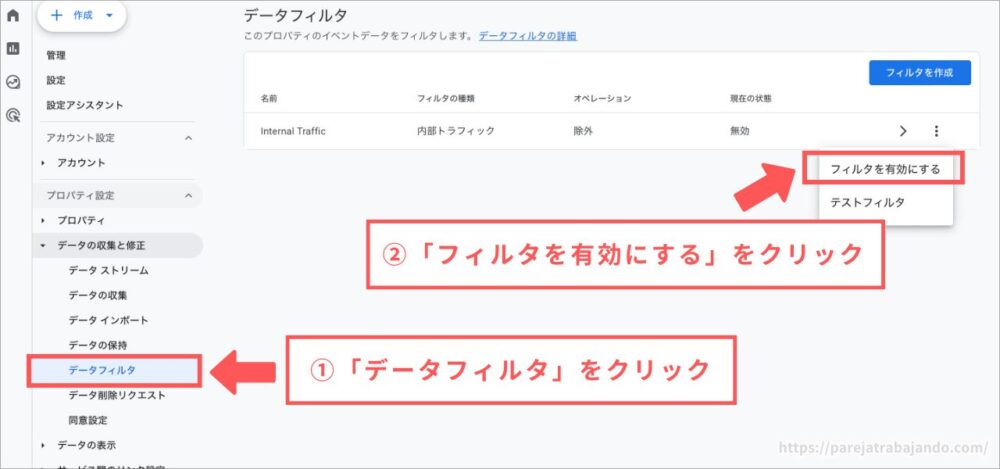Open Internal Traffic row details chevron
Viewport: 1000px width, 469px height.
coord(903,131)
